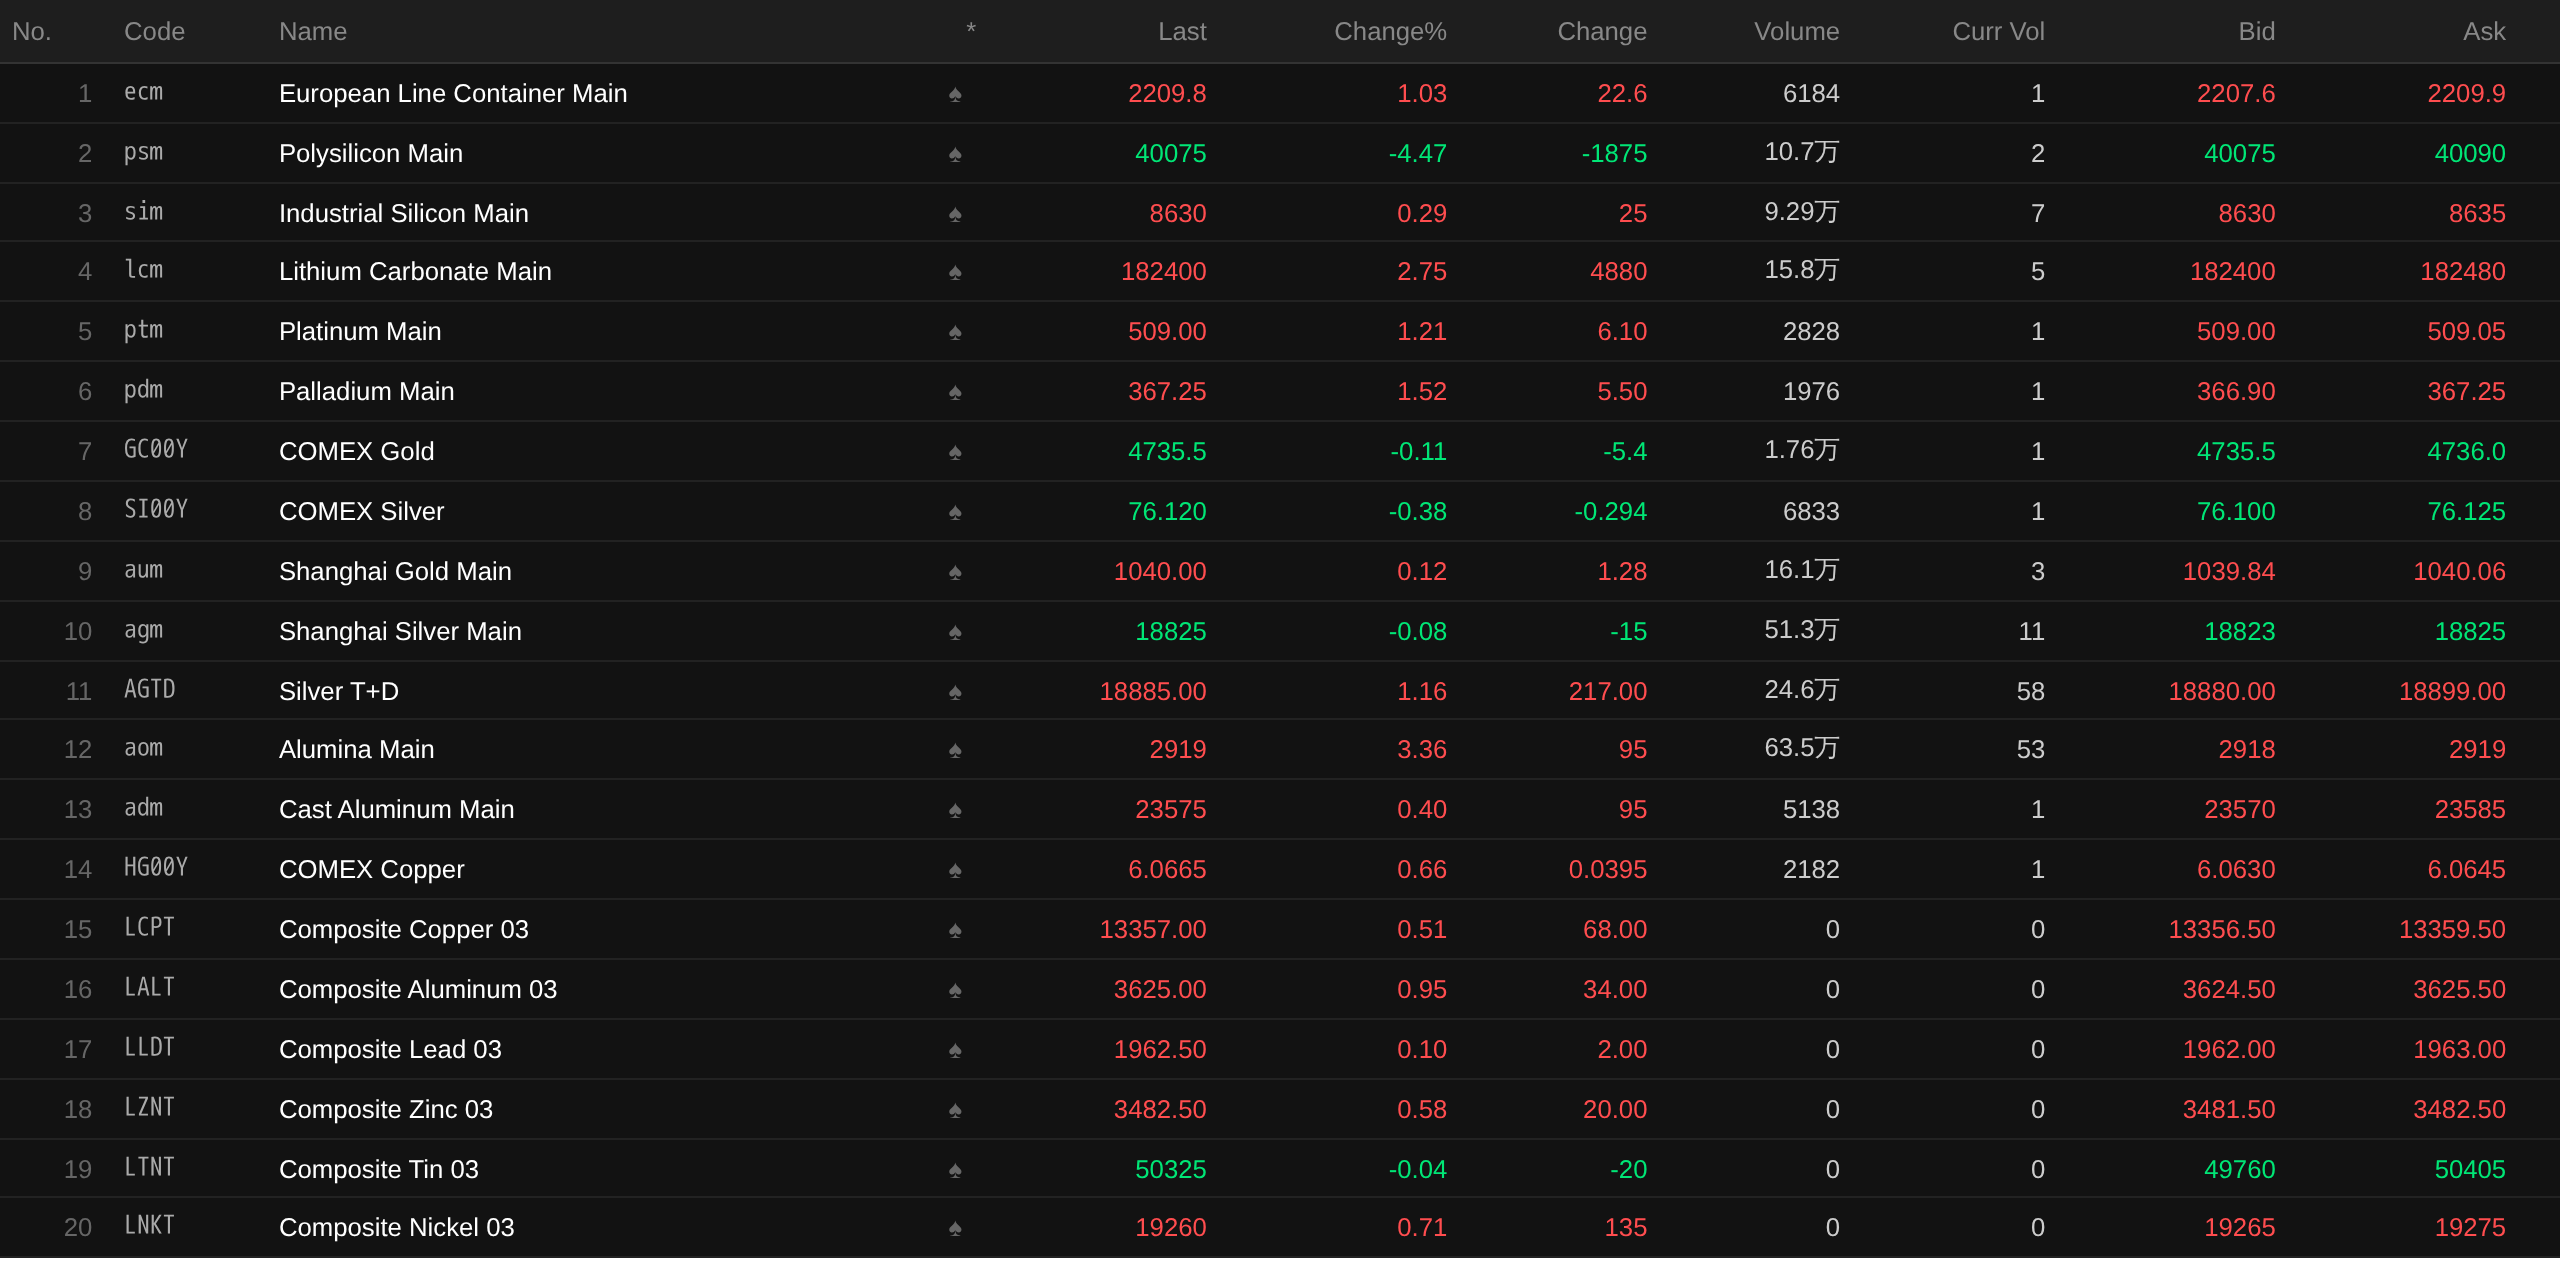
Task: Click the spade icon in COMEX Gold row
Action: (x=955, y=452)
